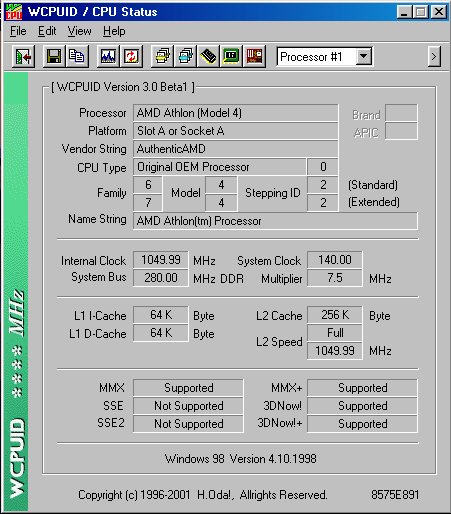
Task: Expand toolbar with the right chevron
Action: click(434, 57)
